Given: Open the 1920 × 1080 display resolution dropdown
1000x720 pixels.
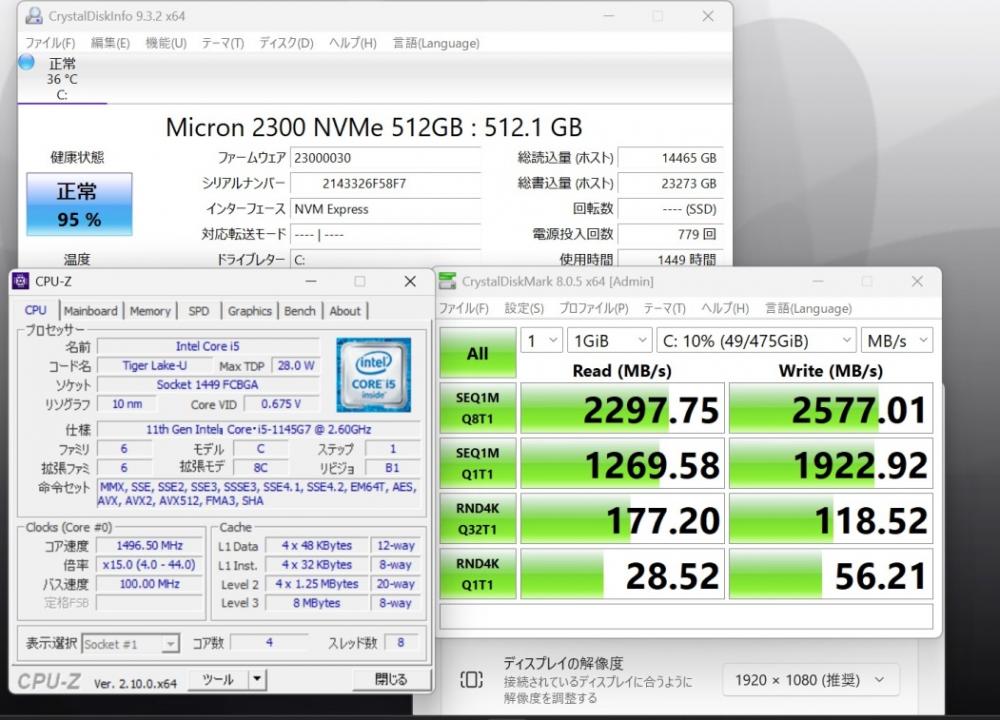Looking at the screenshot, I should (811, 680).
